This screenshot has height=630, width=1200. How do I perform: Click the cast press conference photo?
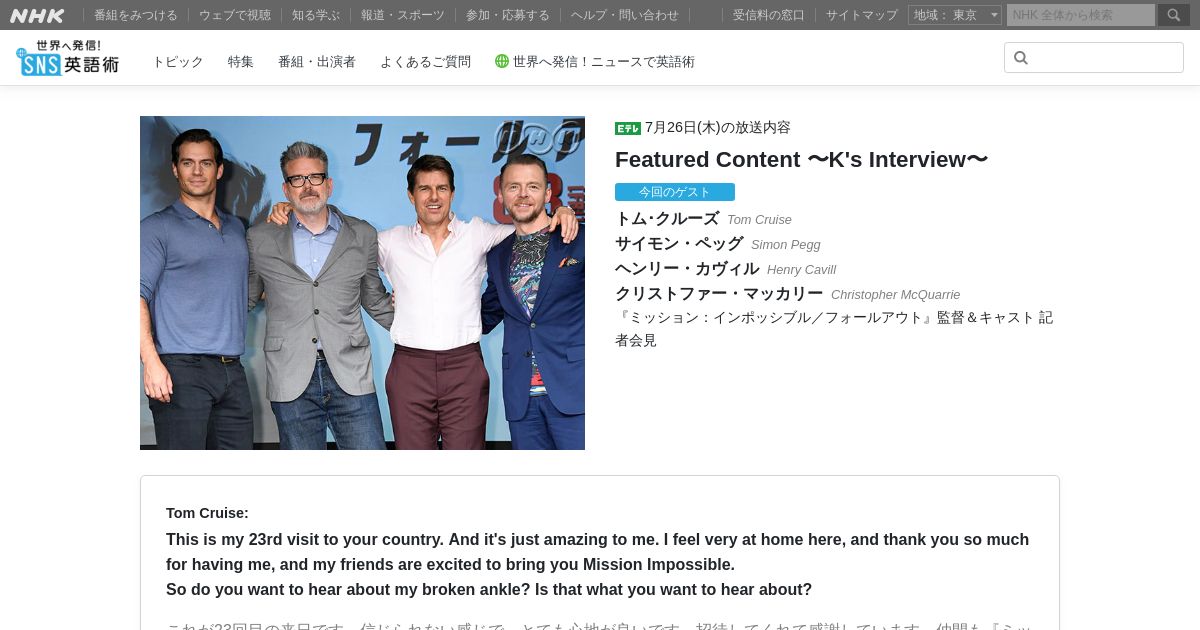click(x=362, y=283)
